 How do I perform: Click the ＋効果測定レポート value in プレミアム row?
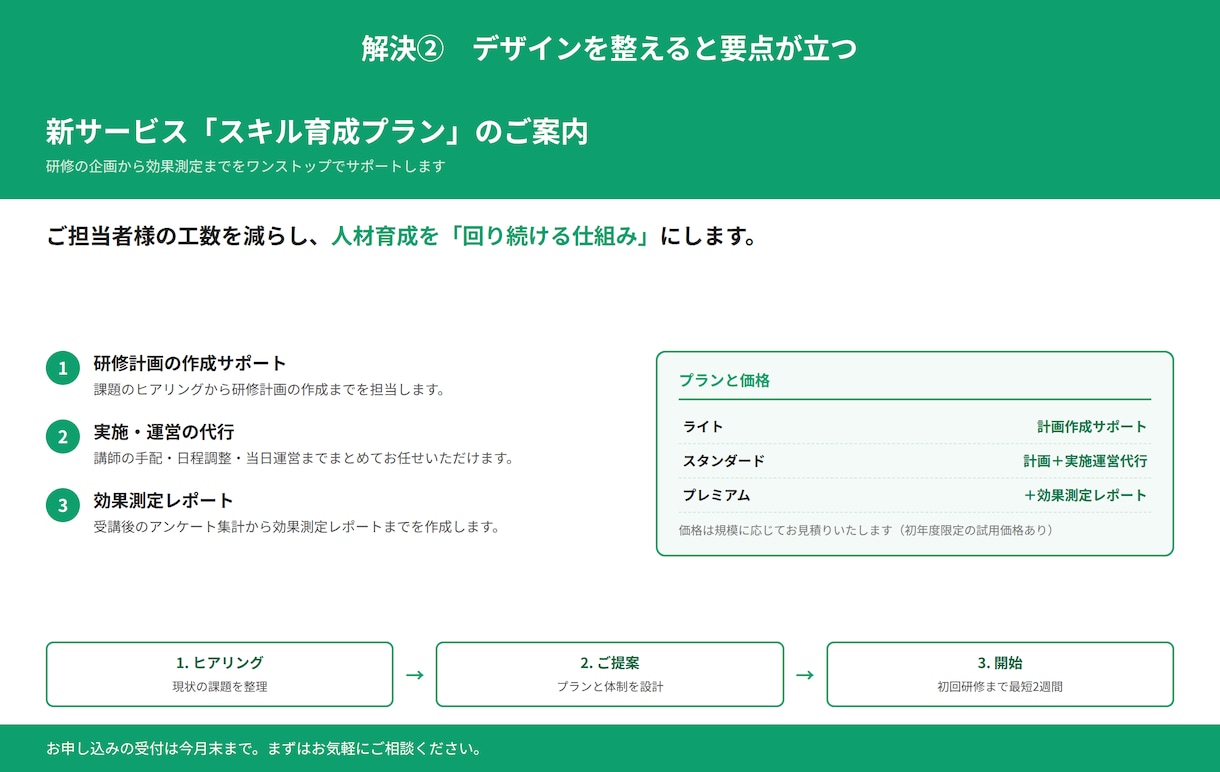tap(1085, 495)
